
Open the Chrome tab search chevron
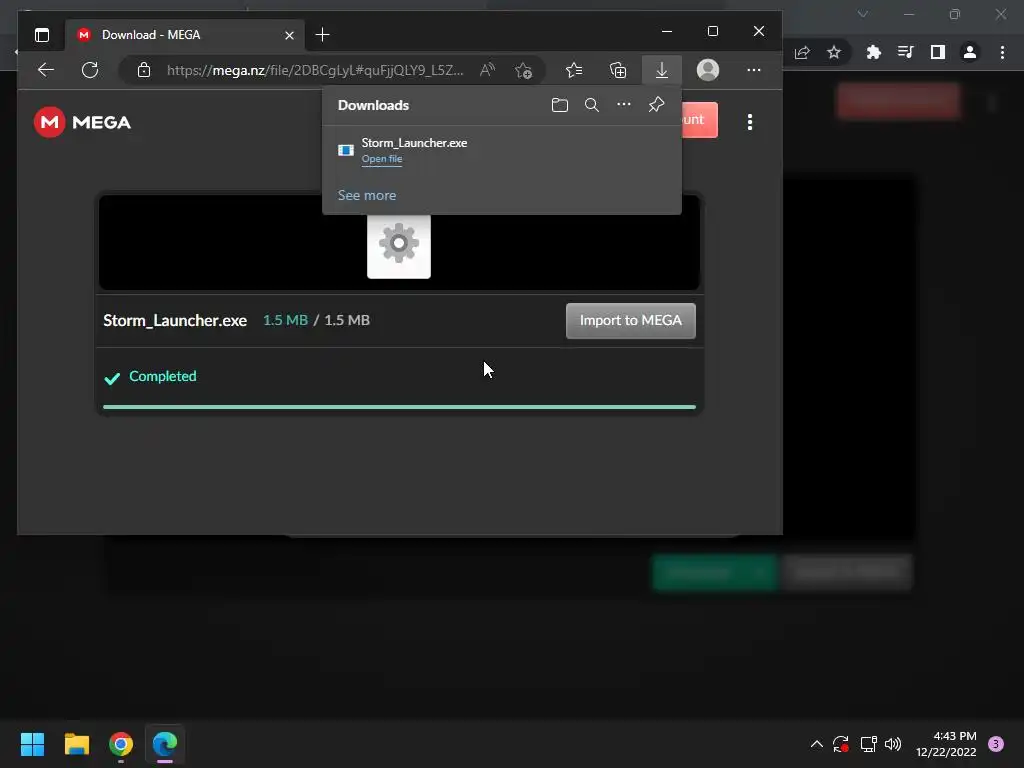pos(863,14)
